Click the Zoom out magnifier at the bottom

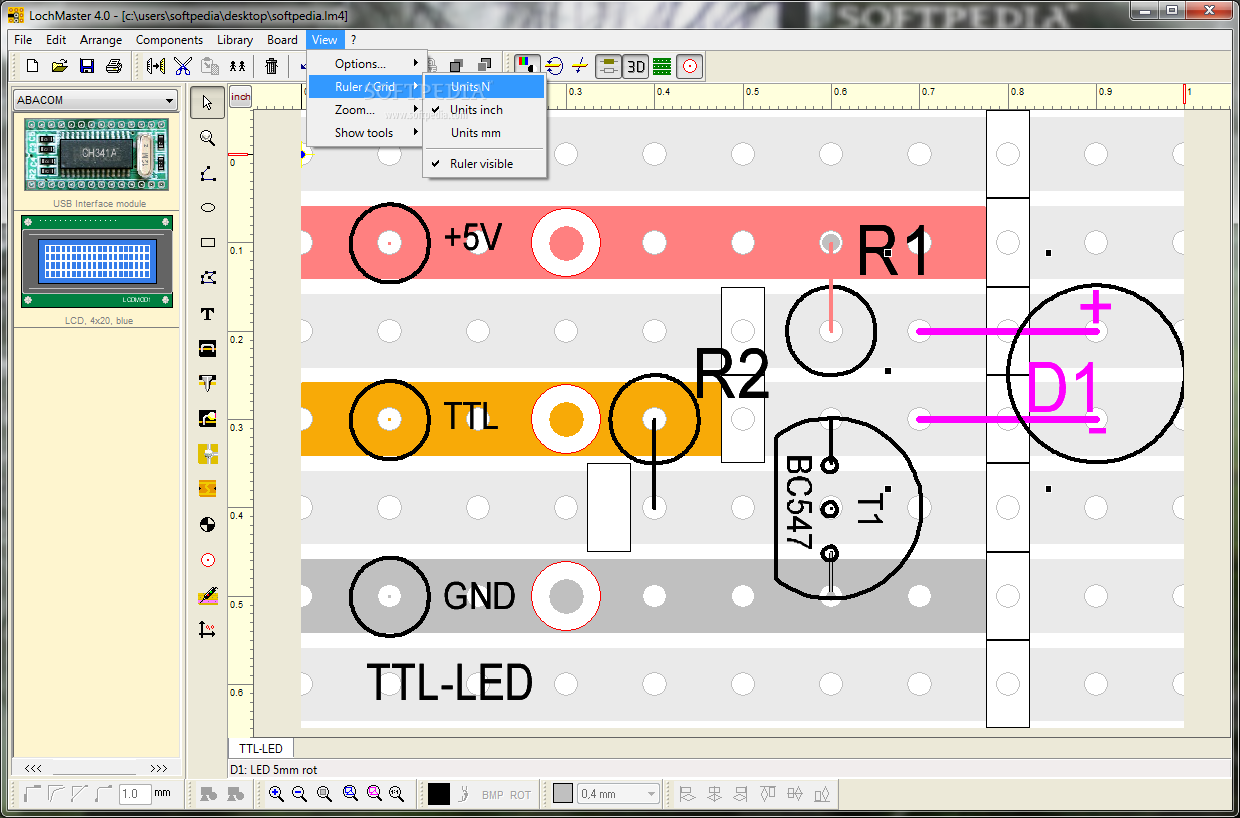click(299, 794)
